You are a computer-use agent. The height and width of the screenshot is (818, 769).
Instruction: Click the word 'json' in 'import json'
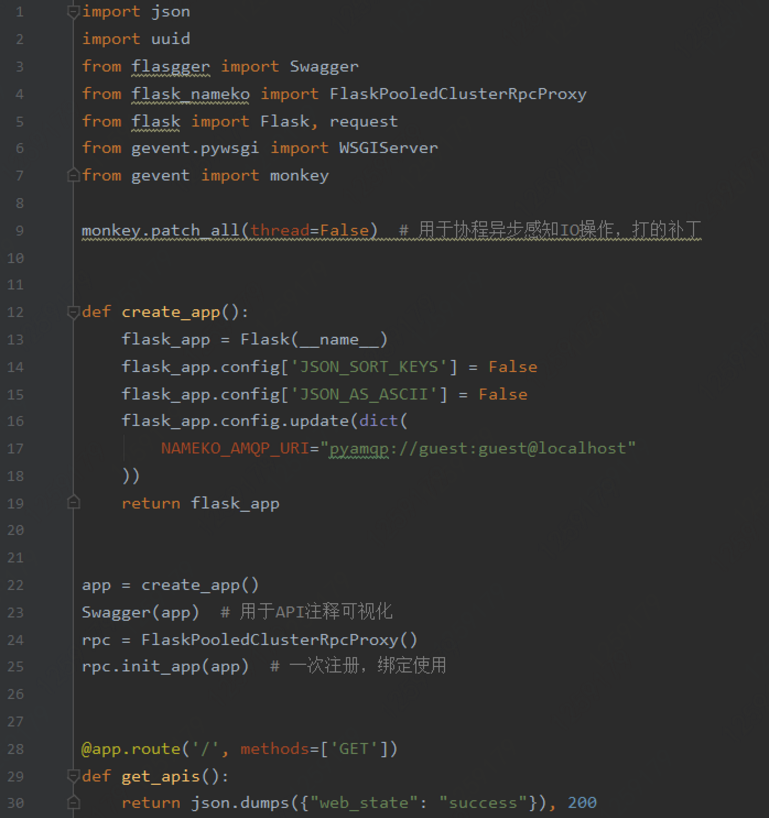click(171, 11)
